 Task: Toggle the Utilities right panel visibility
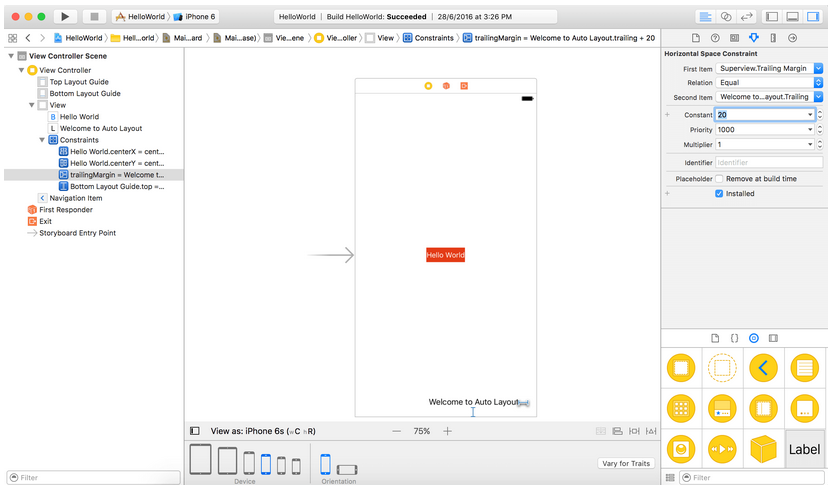(x=813, y=17)
